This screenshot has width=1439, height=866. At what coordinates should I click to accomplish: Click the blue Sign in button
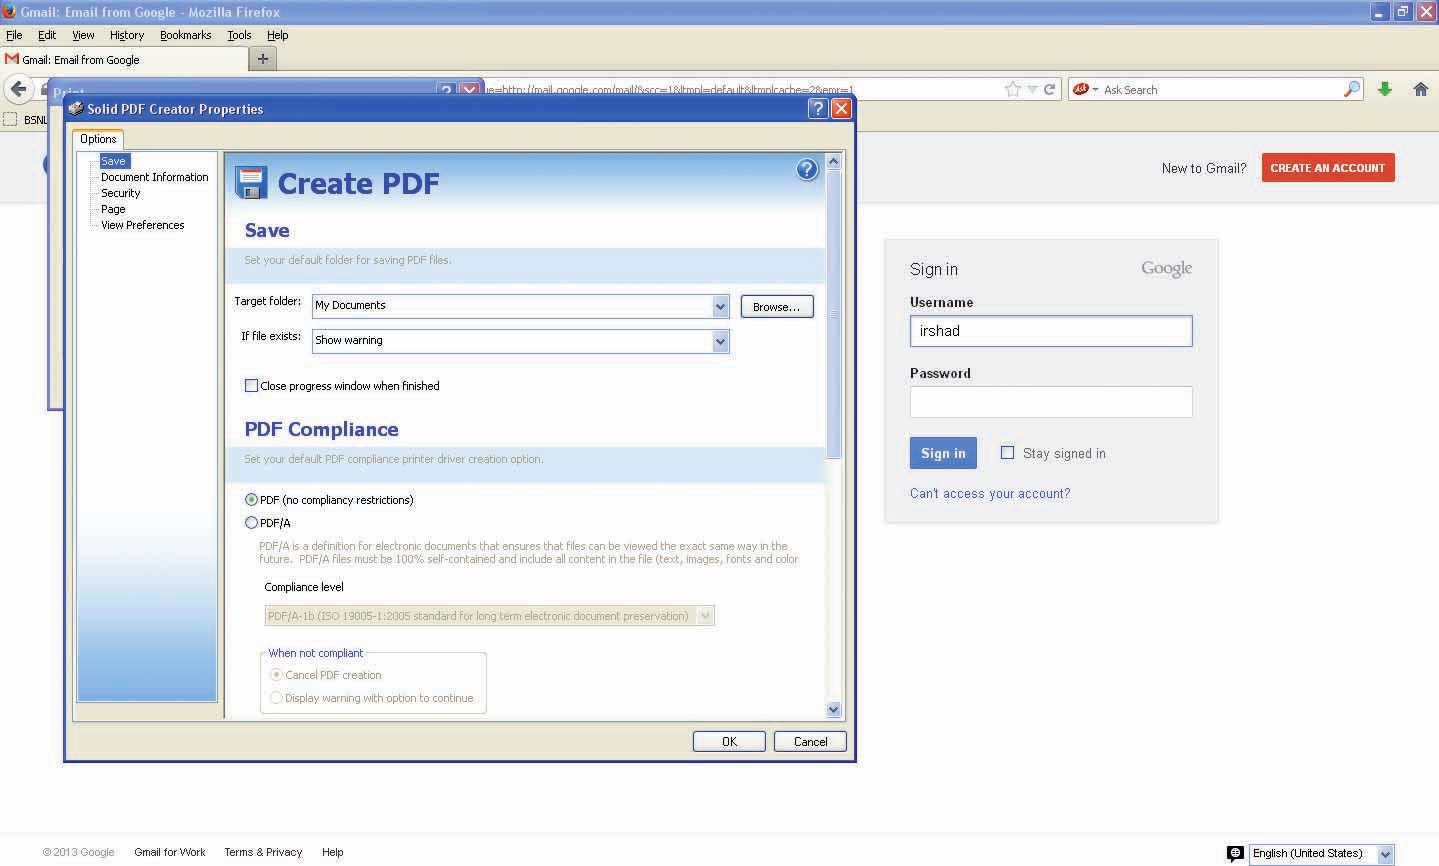[x=943, y=452]
